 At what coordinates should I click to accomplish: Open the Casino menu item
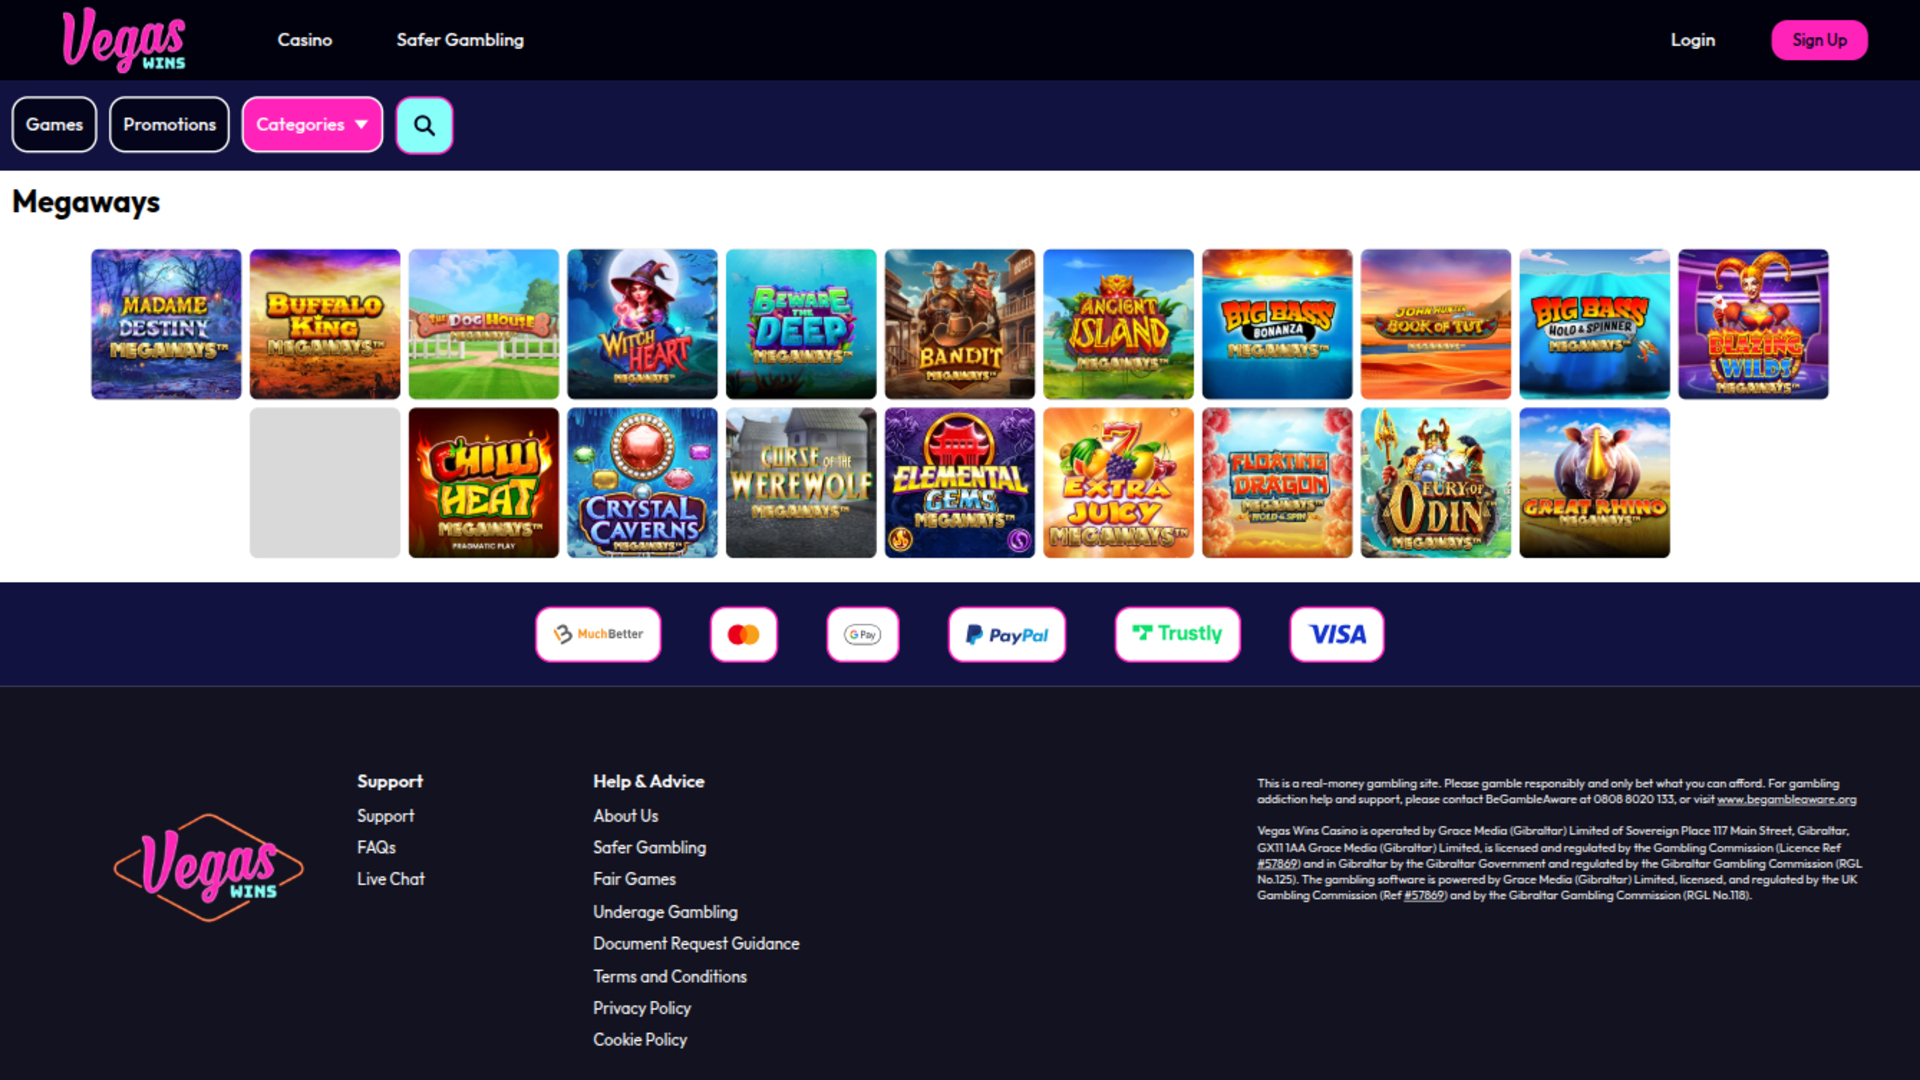pyautogui.click(x=304, y=40)
